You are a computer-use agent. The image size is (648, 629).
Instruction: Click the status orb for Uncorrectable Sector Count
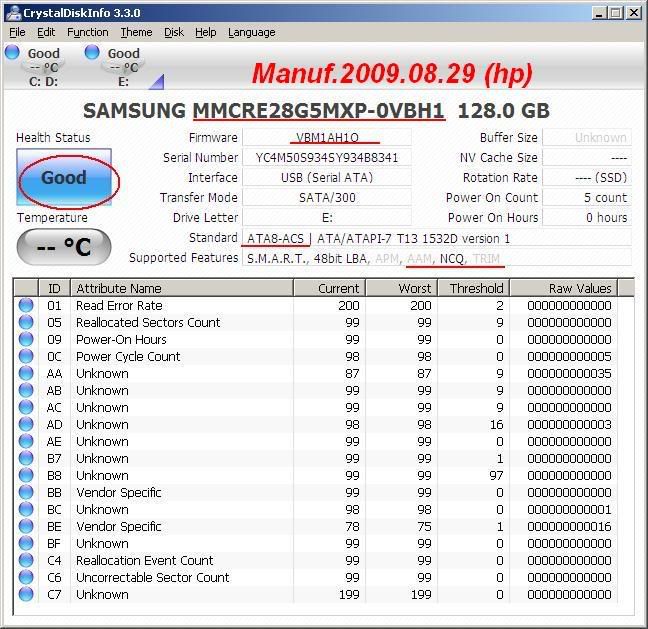click(x=26, y=577)
